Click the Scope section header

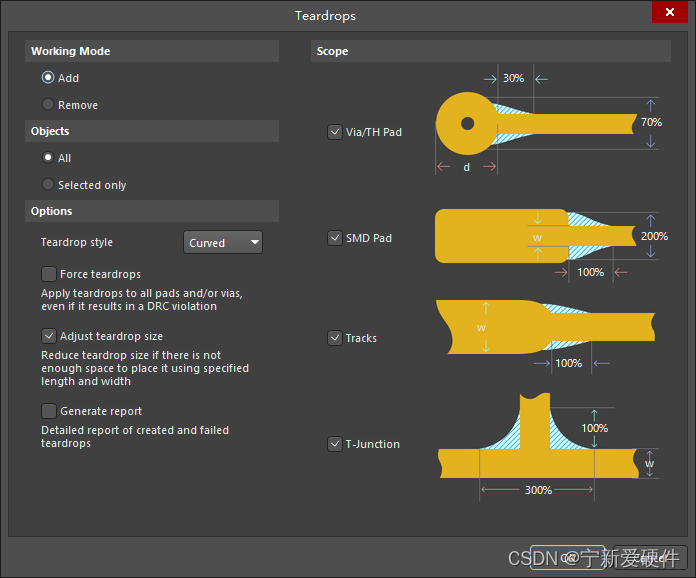pyautogui.click(x=490, y=51)
